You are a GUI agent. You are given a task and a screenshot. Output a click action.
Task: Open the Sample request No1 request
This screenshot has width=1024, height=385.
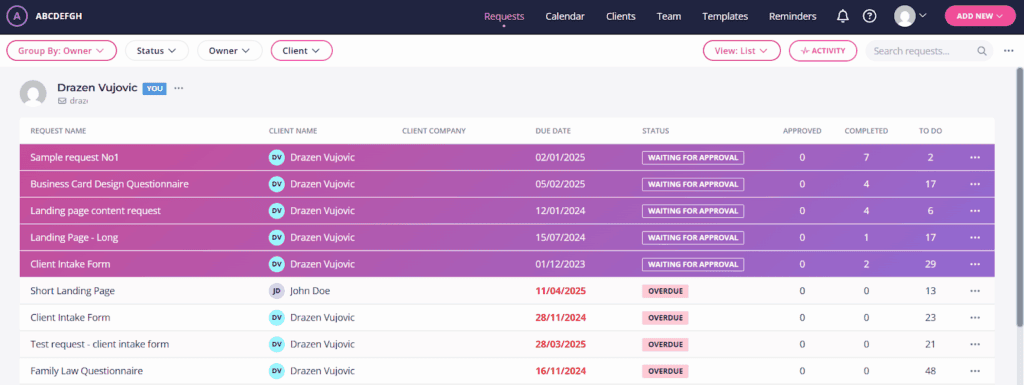pyautogui.click(x=74, y=157)
